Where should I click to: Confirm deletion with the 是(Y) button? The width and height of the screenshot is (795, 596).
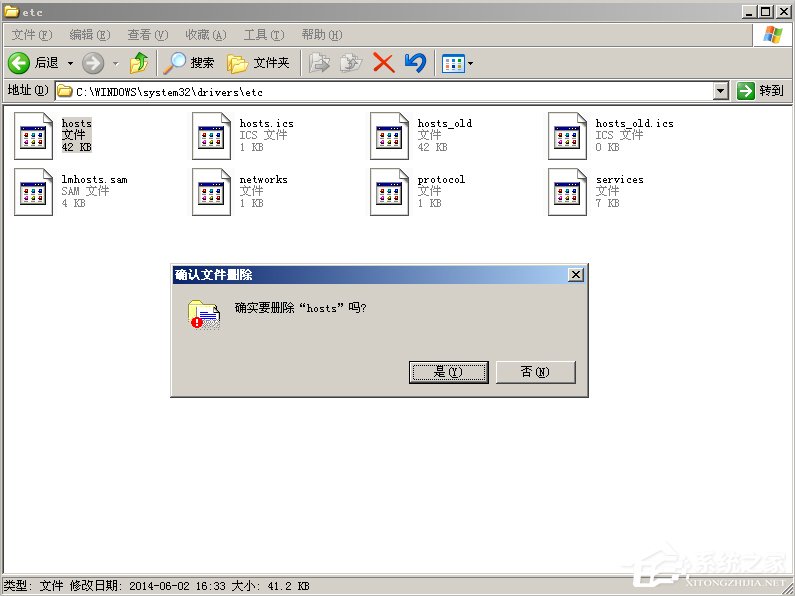click(448, 372)
